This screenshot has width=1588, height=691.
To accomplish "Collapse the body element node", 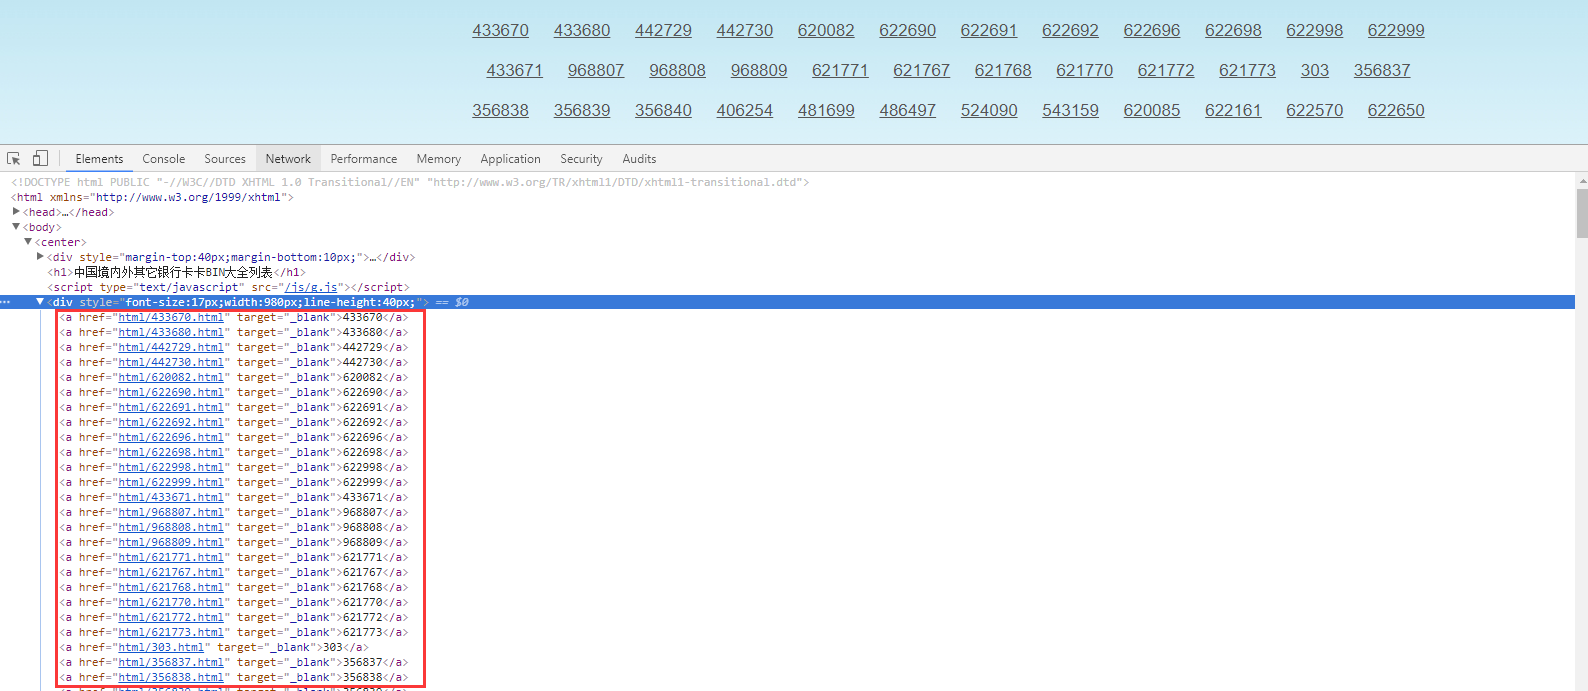I will tap(16, 227).
